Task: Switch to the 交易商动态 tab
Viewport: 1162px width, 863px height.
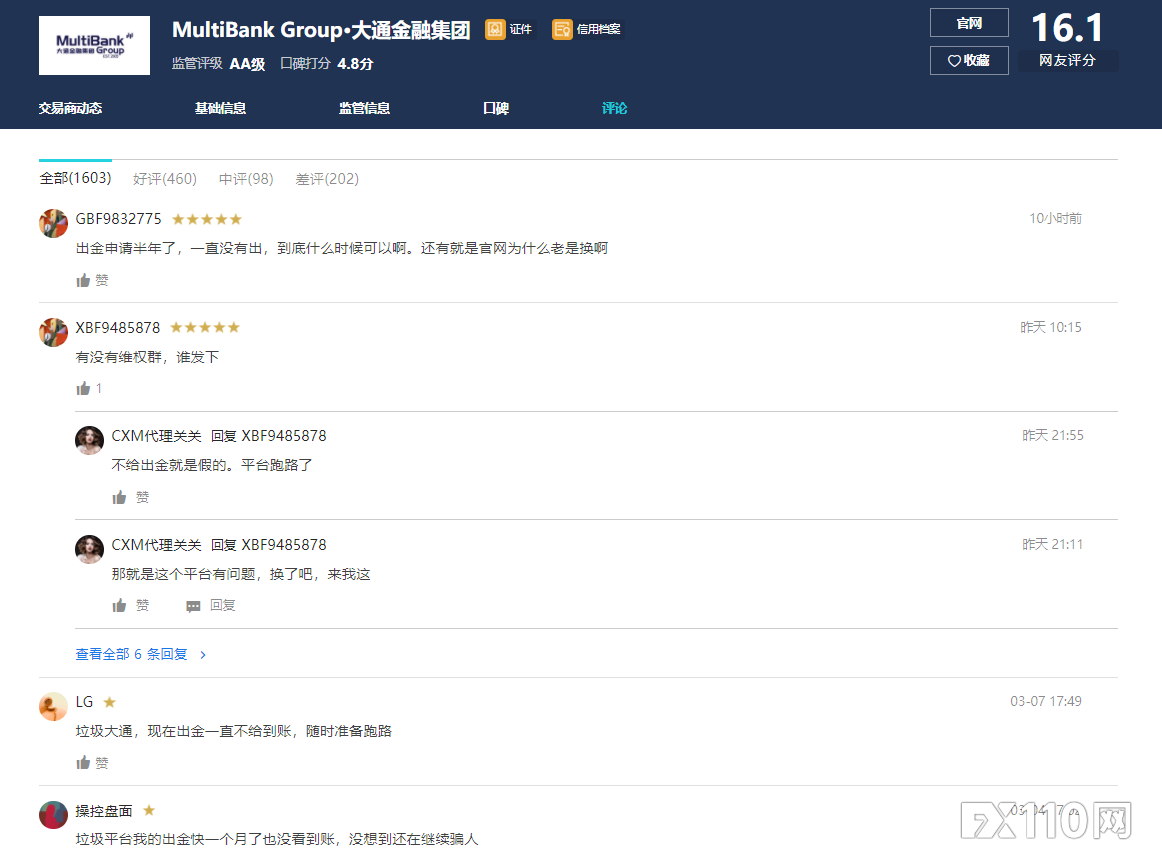Action: (x=70, y=108)
